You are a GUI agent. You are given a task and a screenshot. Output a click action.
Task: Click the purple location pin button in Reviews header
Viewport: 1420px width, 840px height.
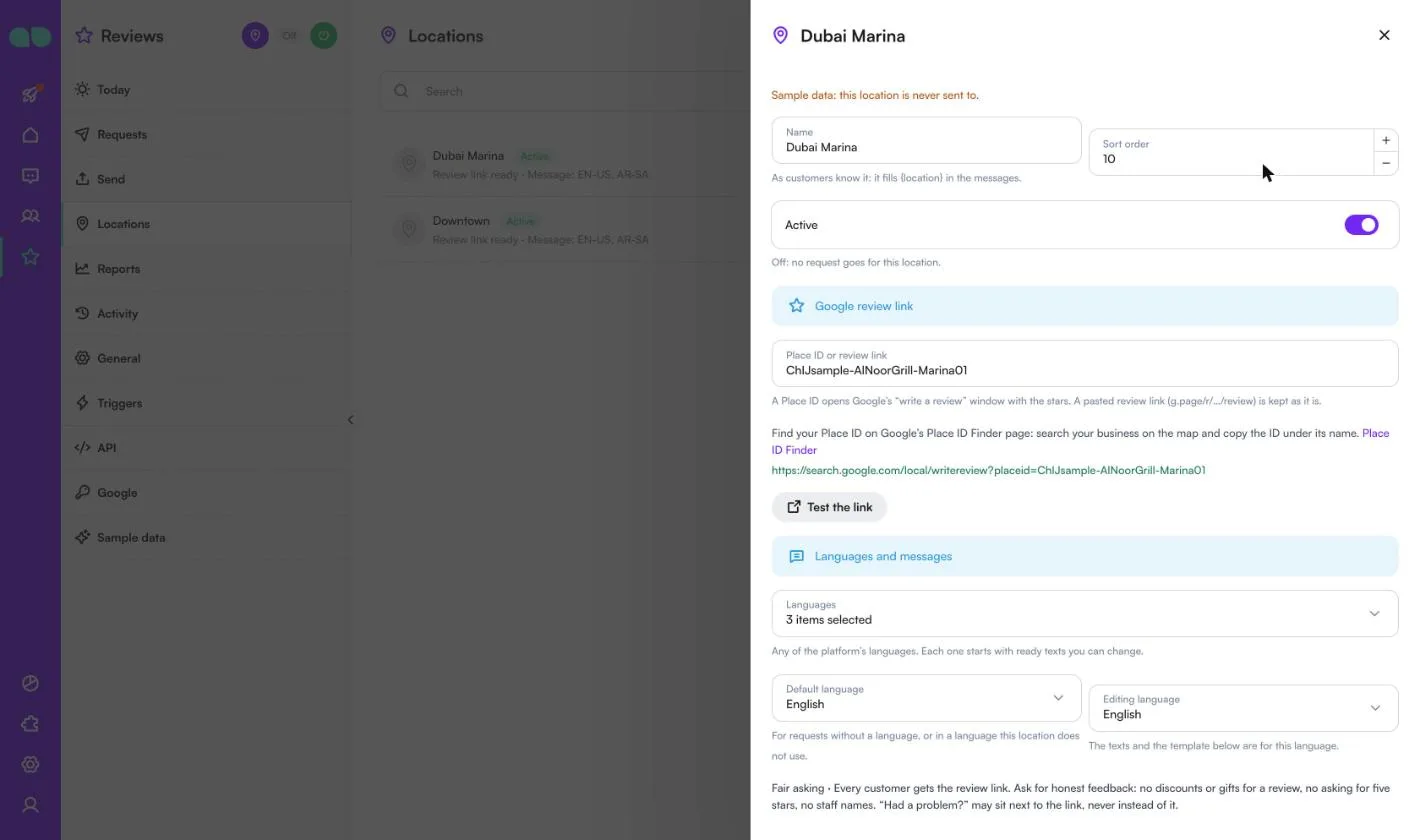(255, 36)
